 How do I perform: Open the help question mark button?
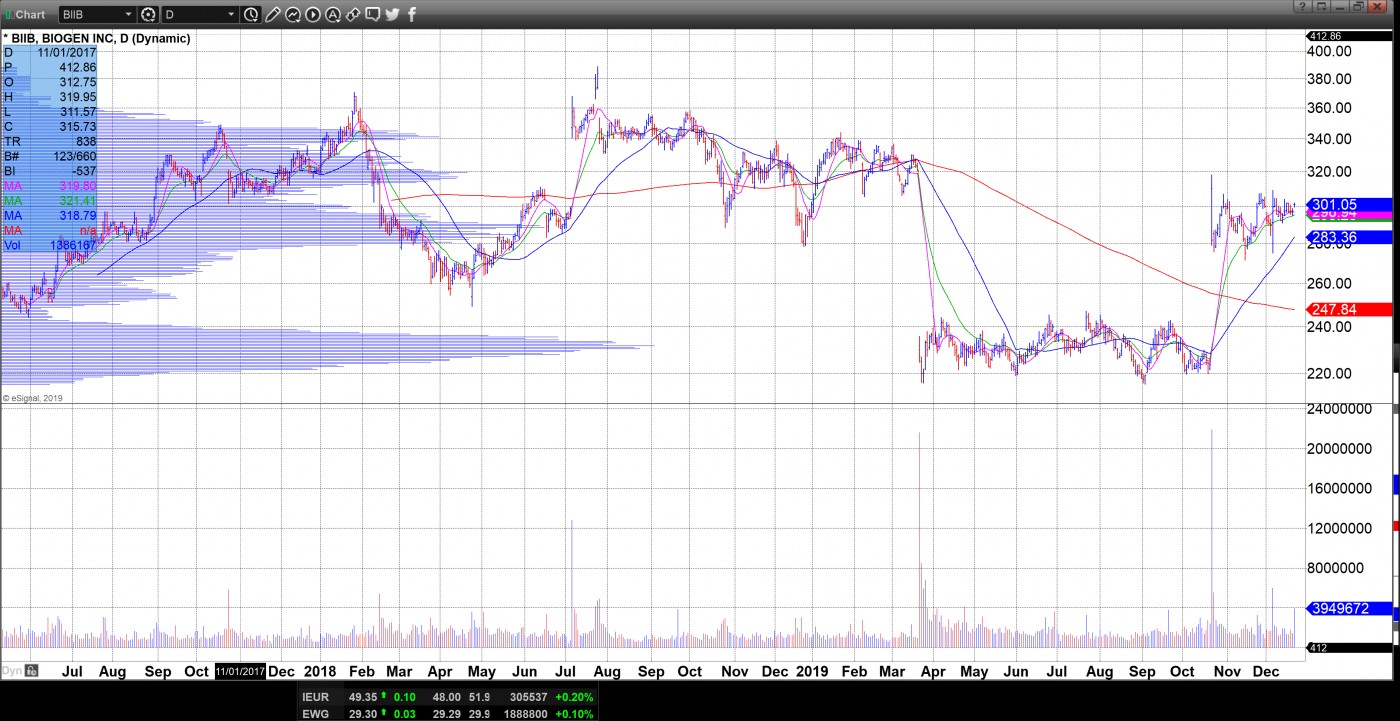tap(1301, 7)
